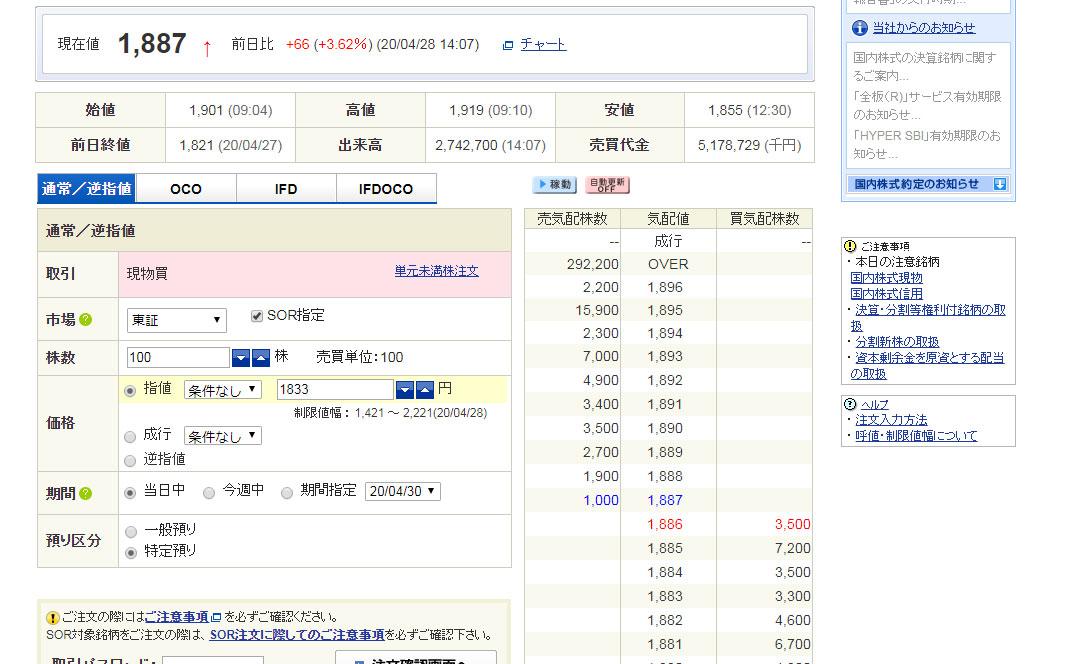Open the 当社からのお知らせ link
1085x664 pixels.
click(x=924, y=28)
